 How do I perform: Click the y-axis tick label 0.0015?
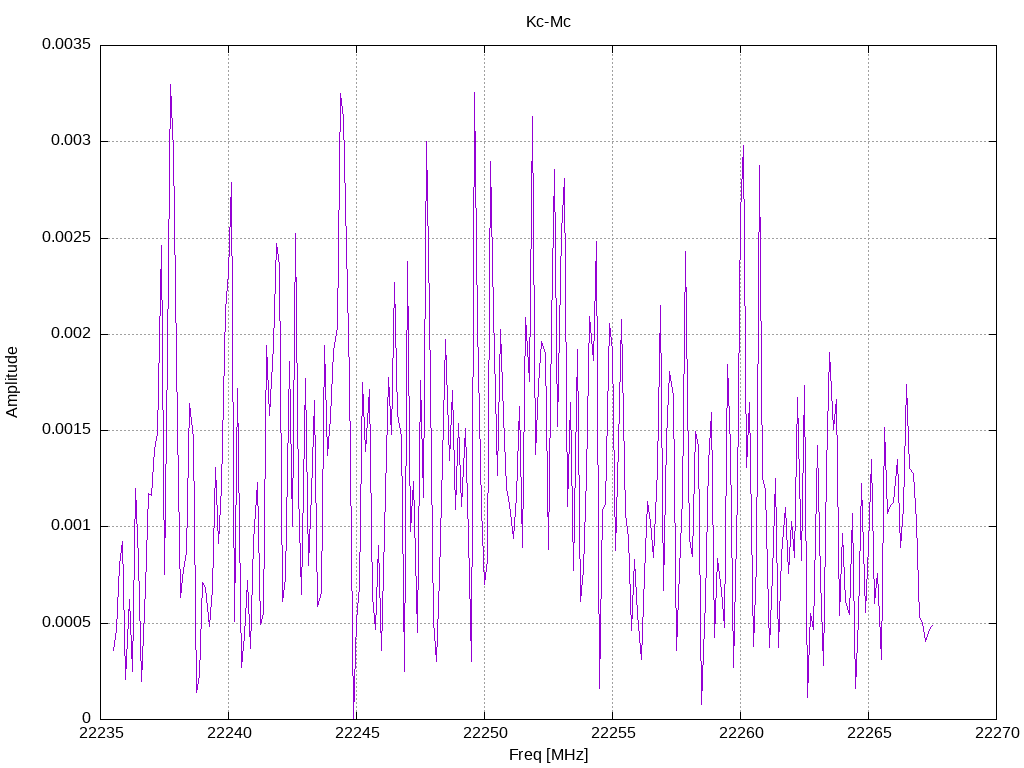(67, 429)
